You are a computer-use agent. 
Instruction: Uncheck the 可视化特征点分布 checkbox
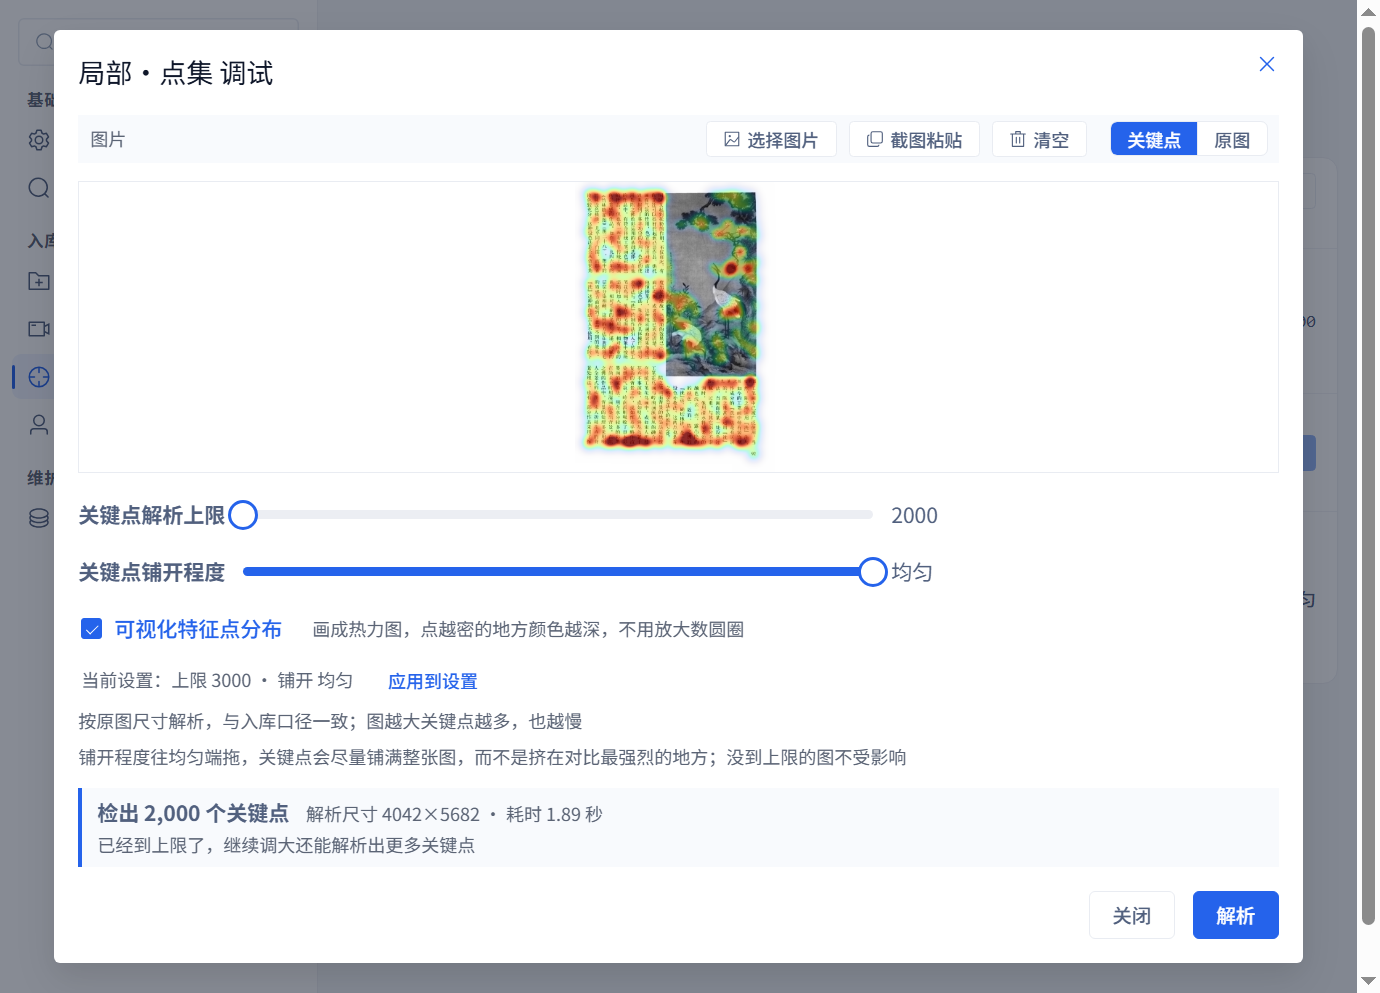click(x=91, y=629)
